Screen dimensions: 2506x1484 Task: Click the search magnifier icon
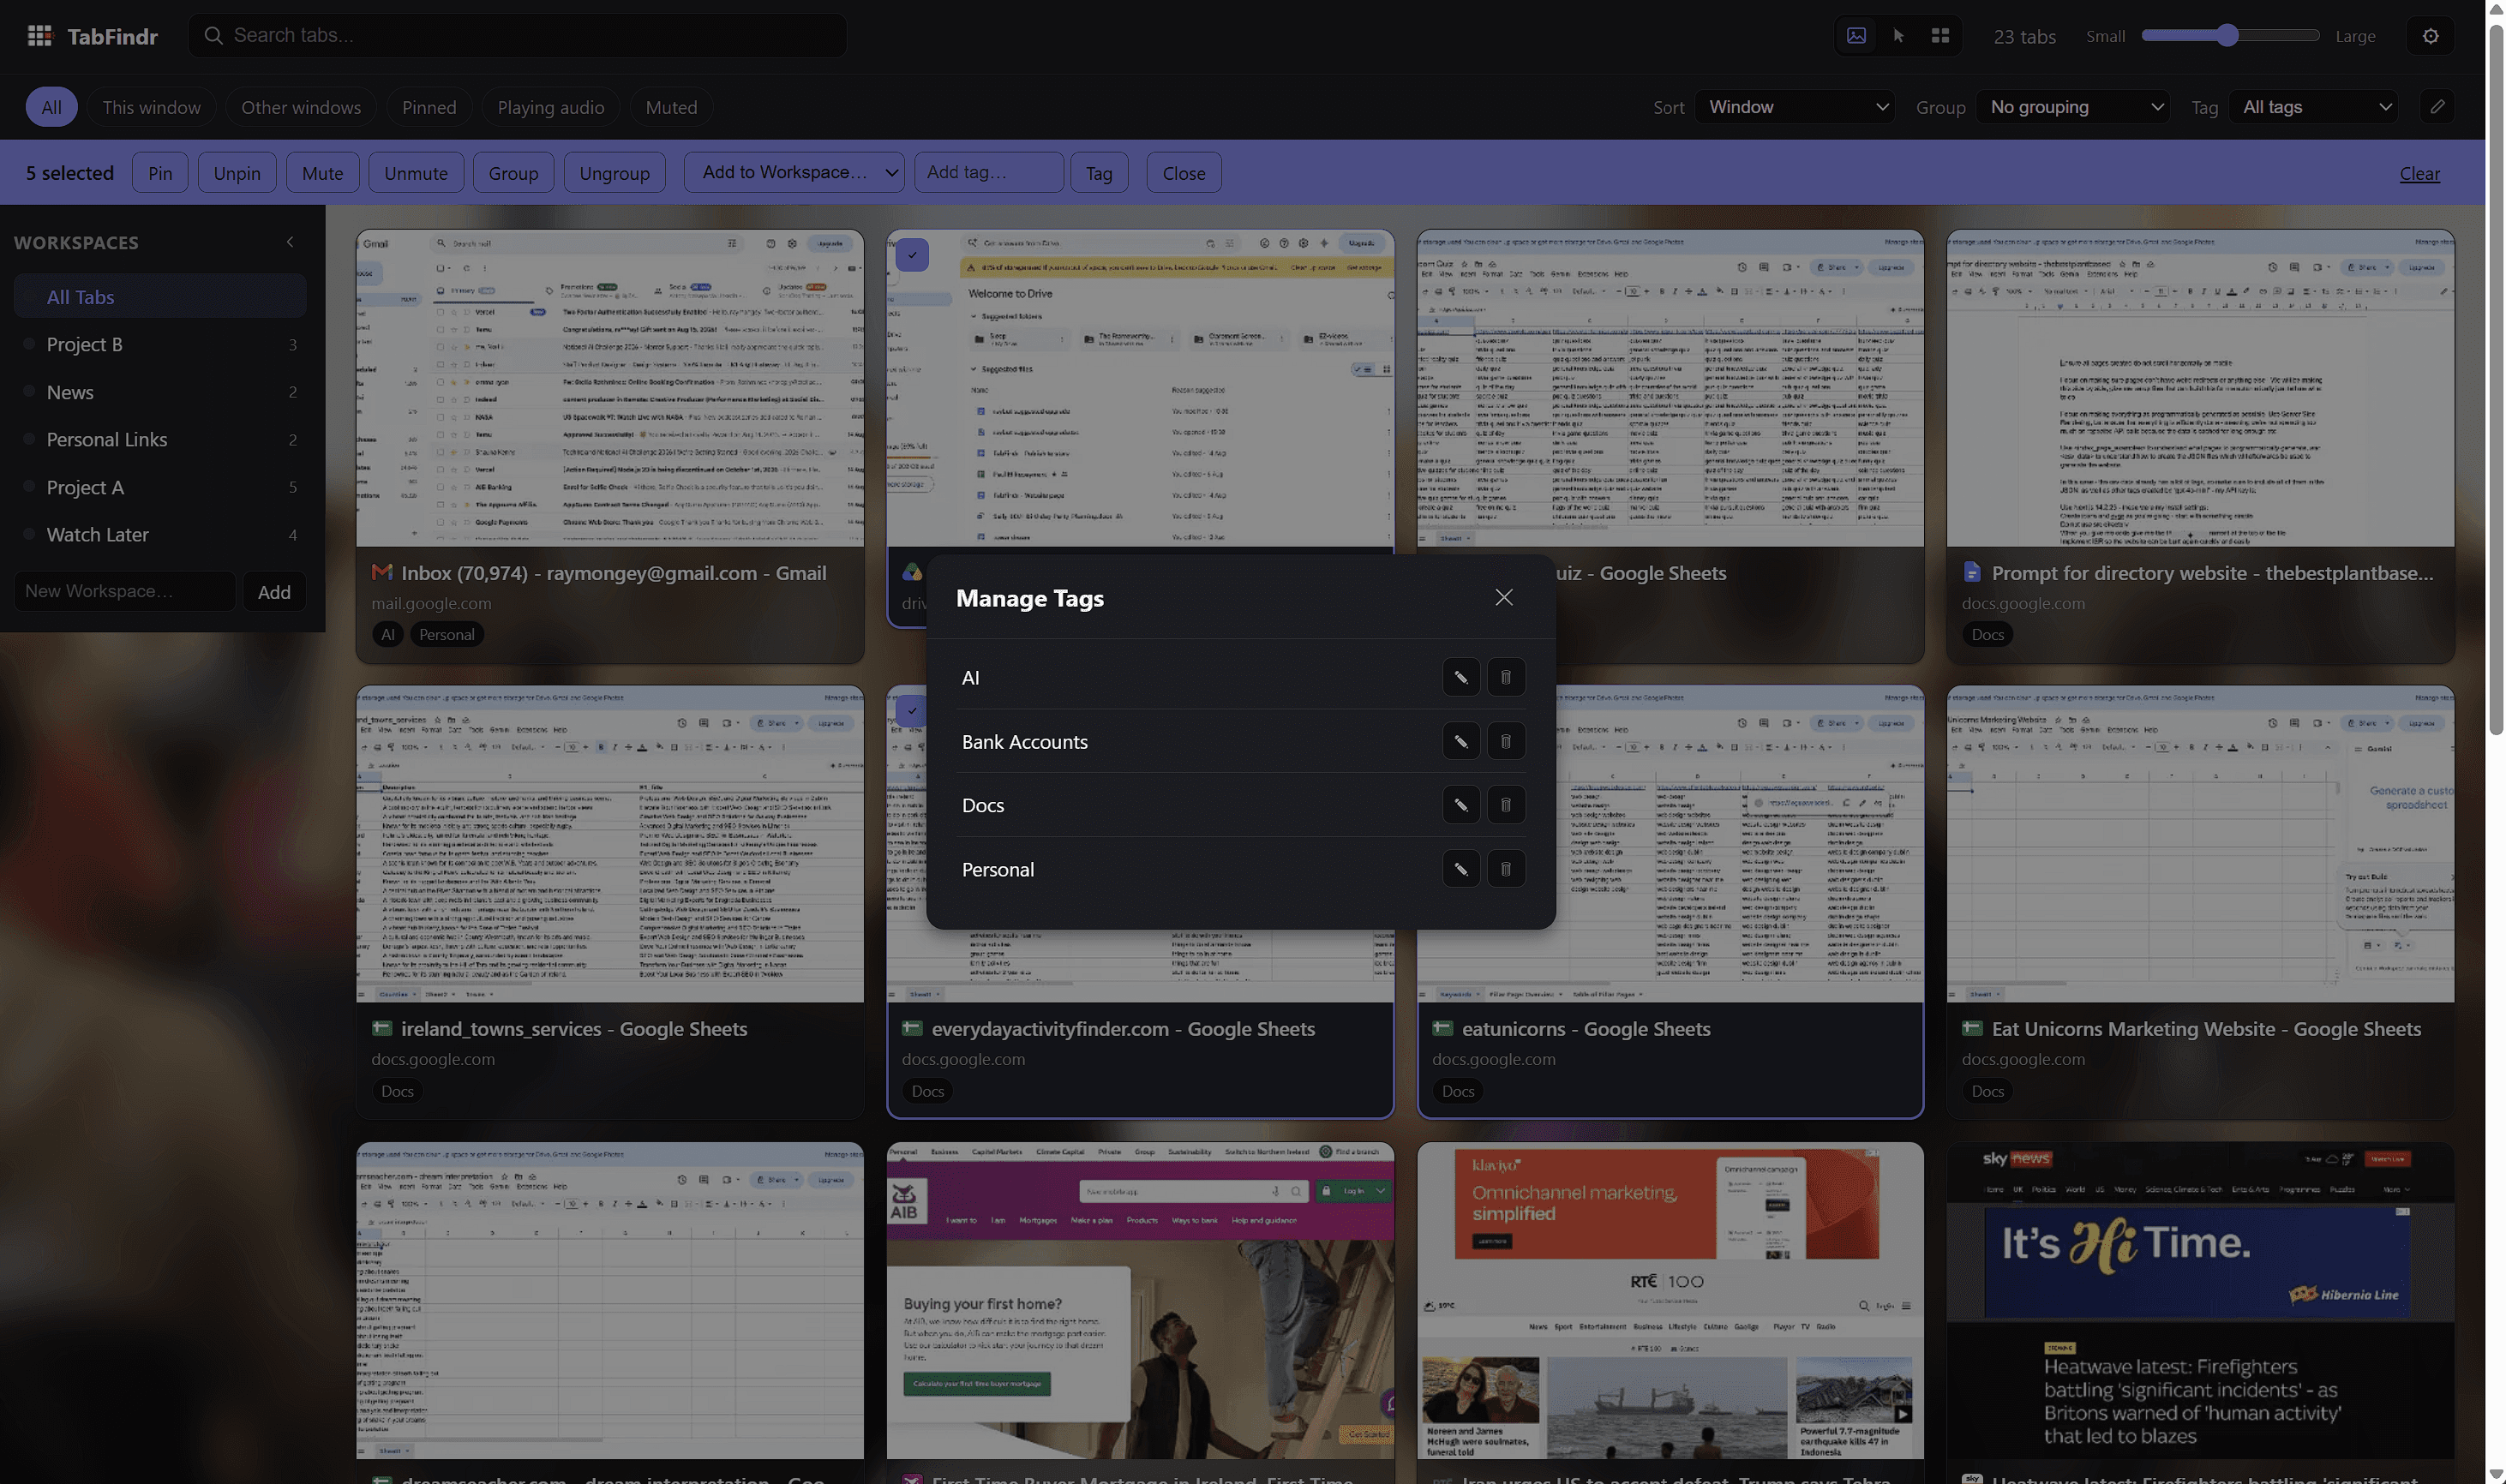pos(213,36)
